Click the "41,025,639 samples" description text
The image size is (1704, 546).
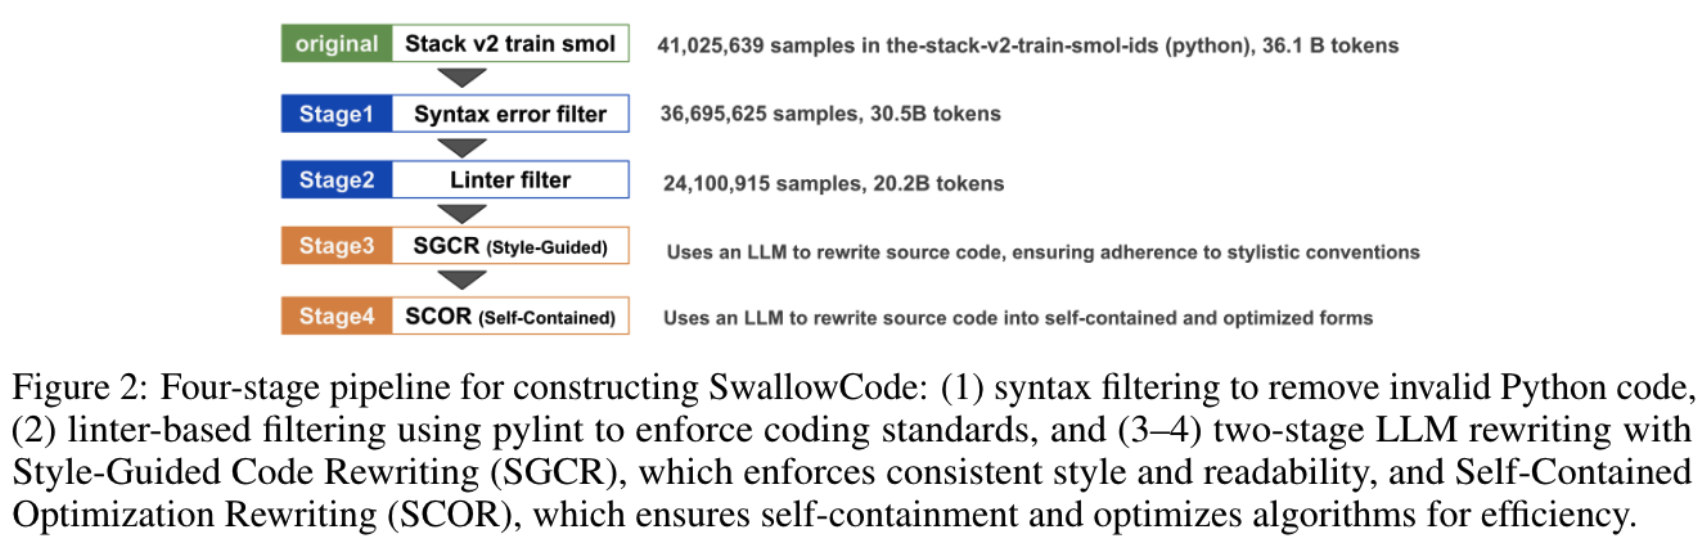pyautogui.click(x=1027, y=45)
